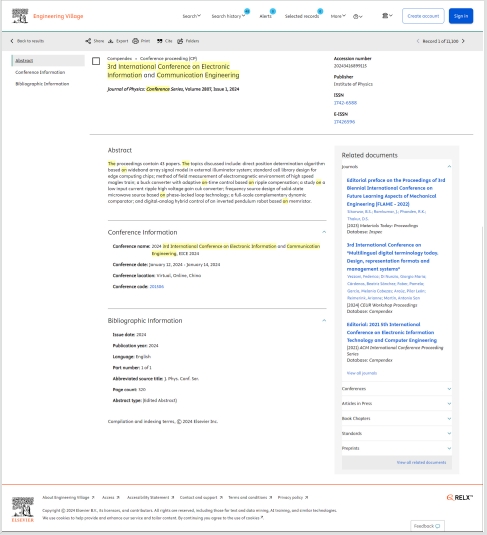This screenshot has height=535, width=487.
Task: Click the Folders icon
Action: tap(180, 41)
